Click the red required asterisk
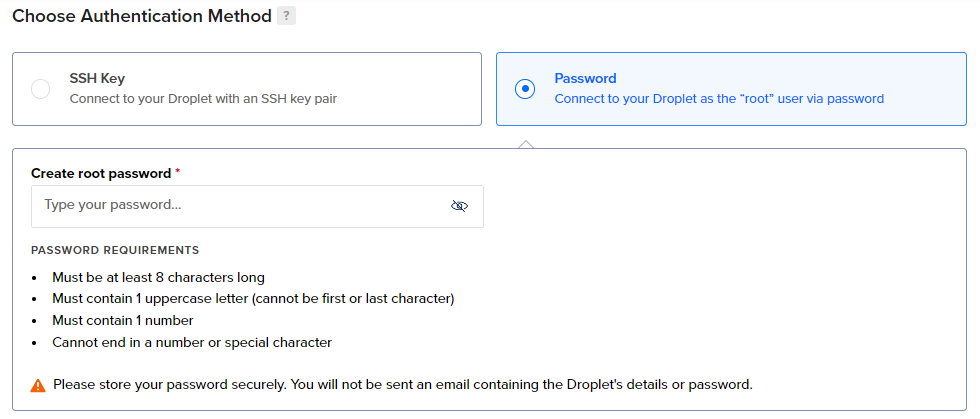The image size is (980, 419). click(x=178, y=172)
